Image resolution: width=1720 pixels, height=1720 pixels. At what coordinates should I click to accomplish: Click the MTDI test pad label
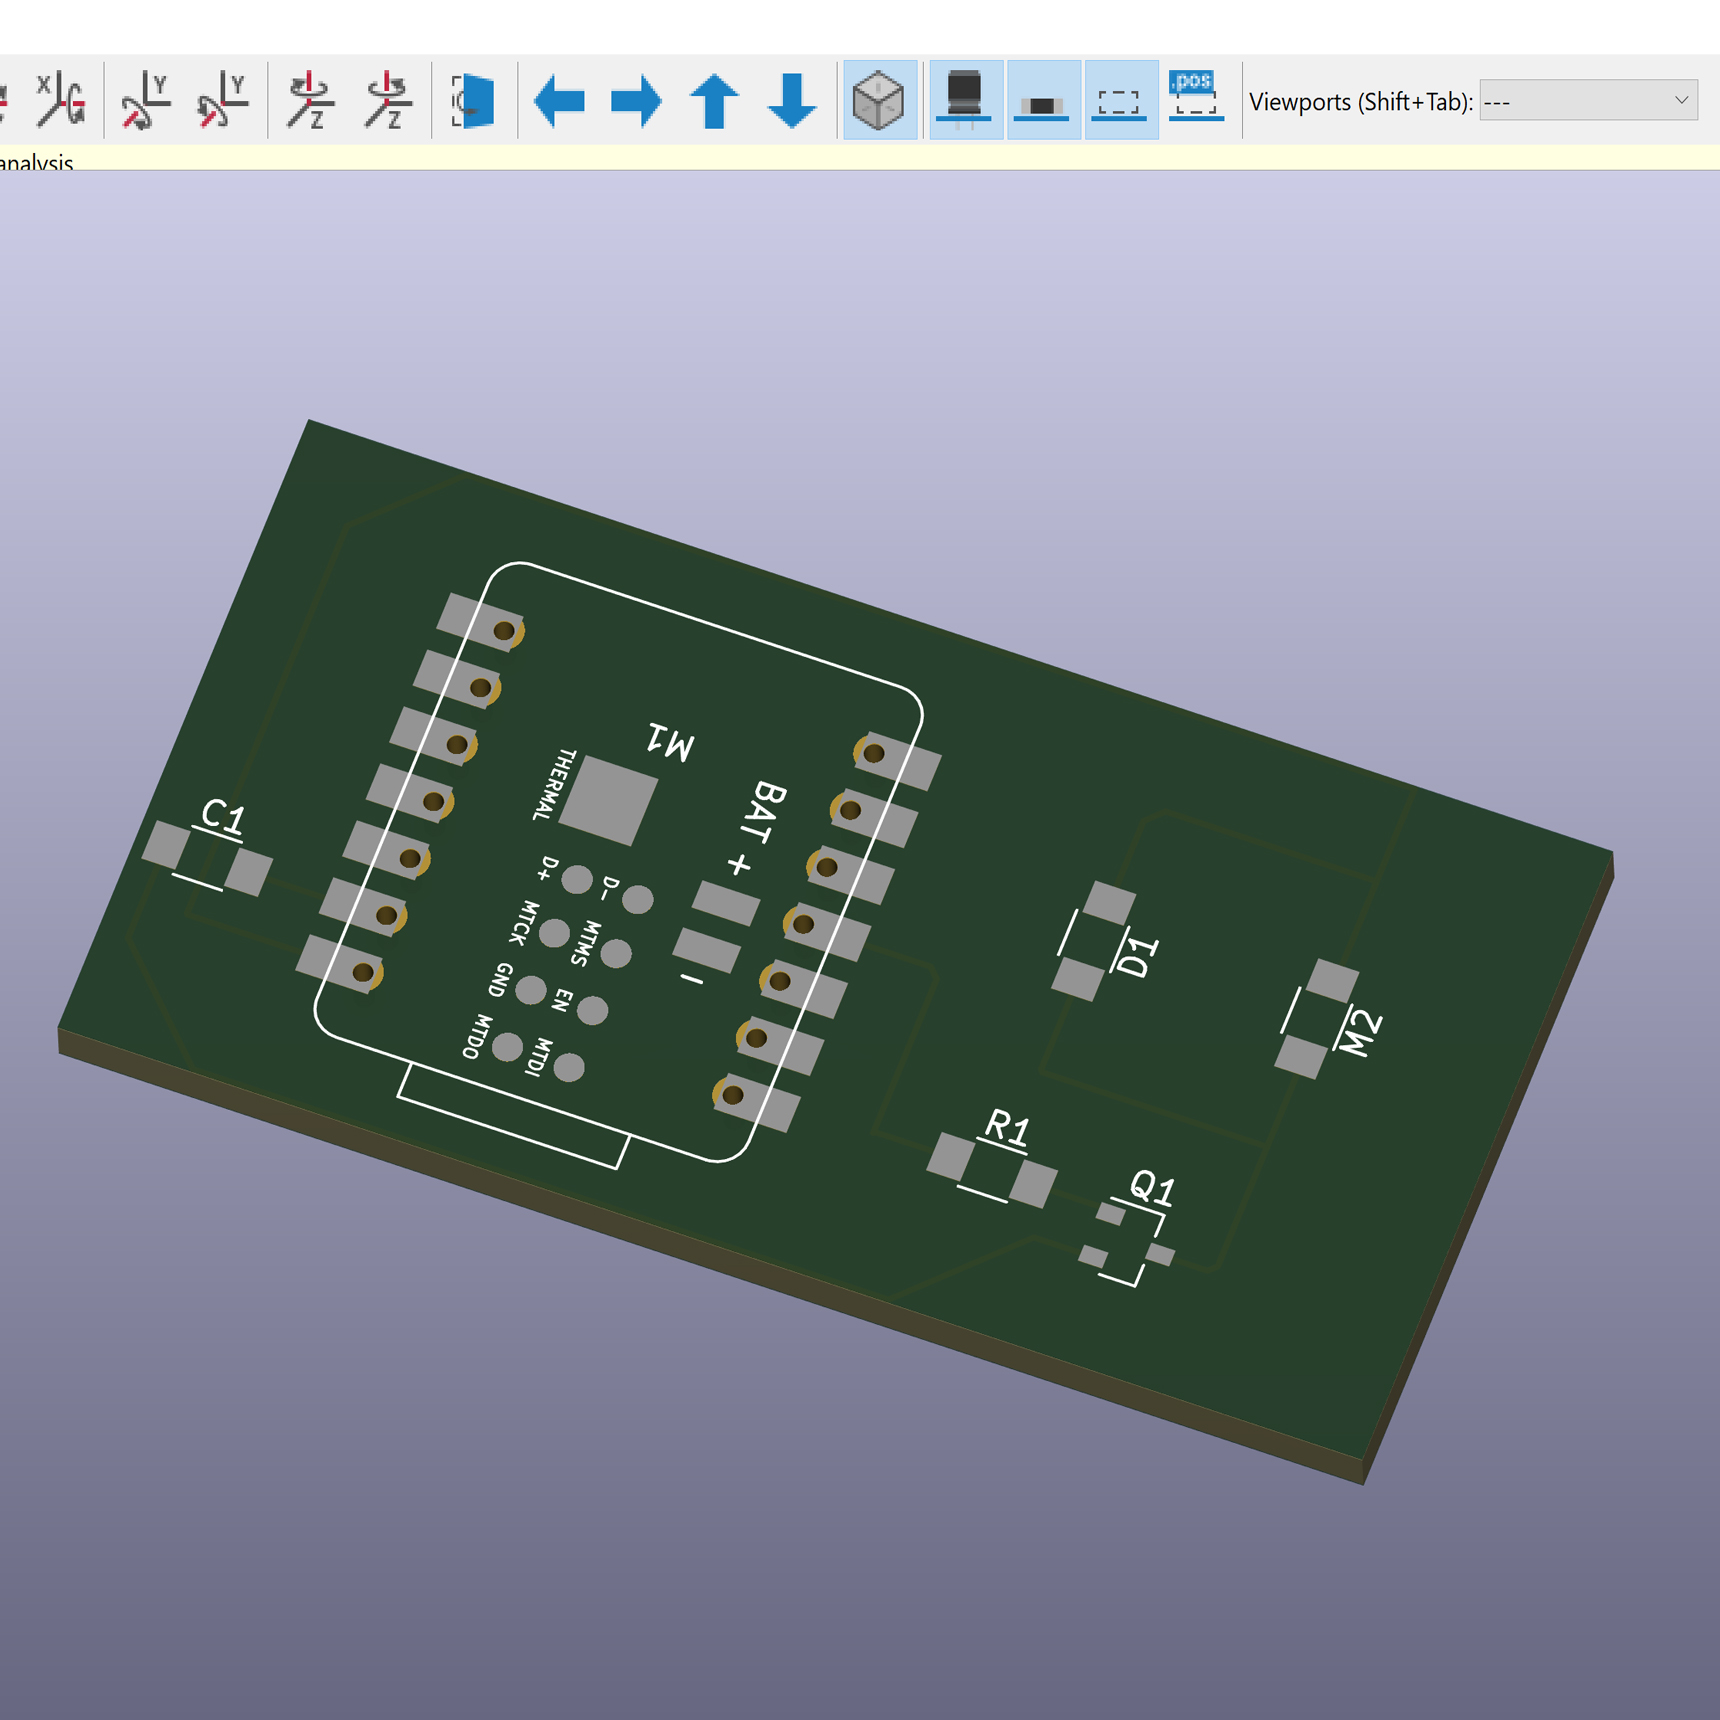[539, 1058]
